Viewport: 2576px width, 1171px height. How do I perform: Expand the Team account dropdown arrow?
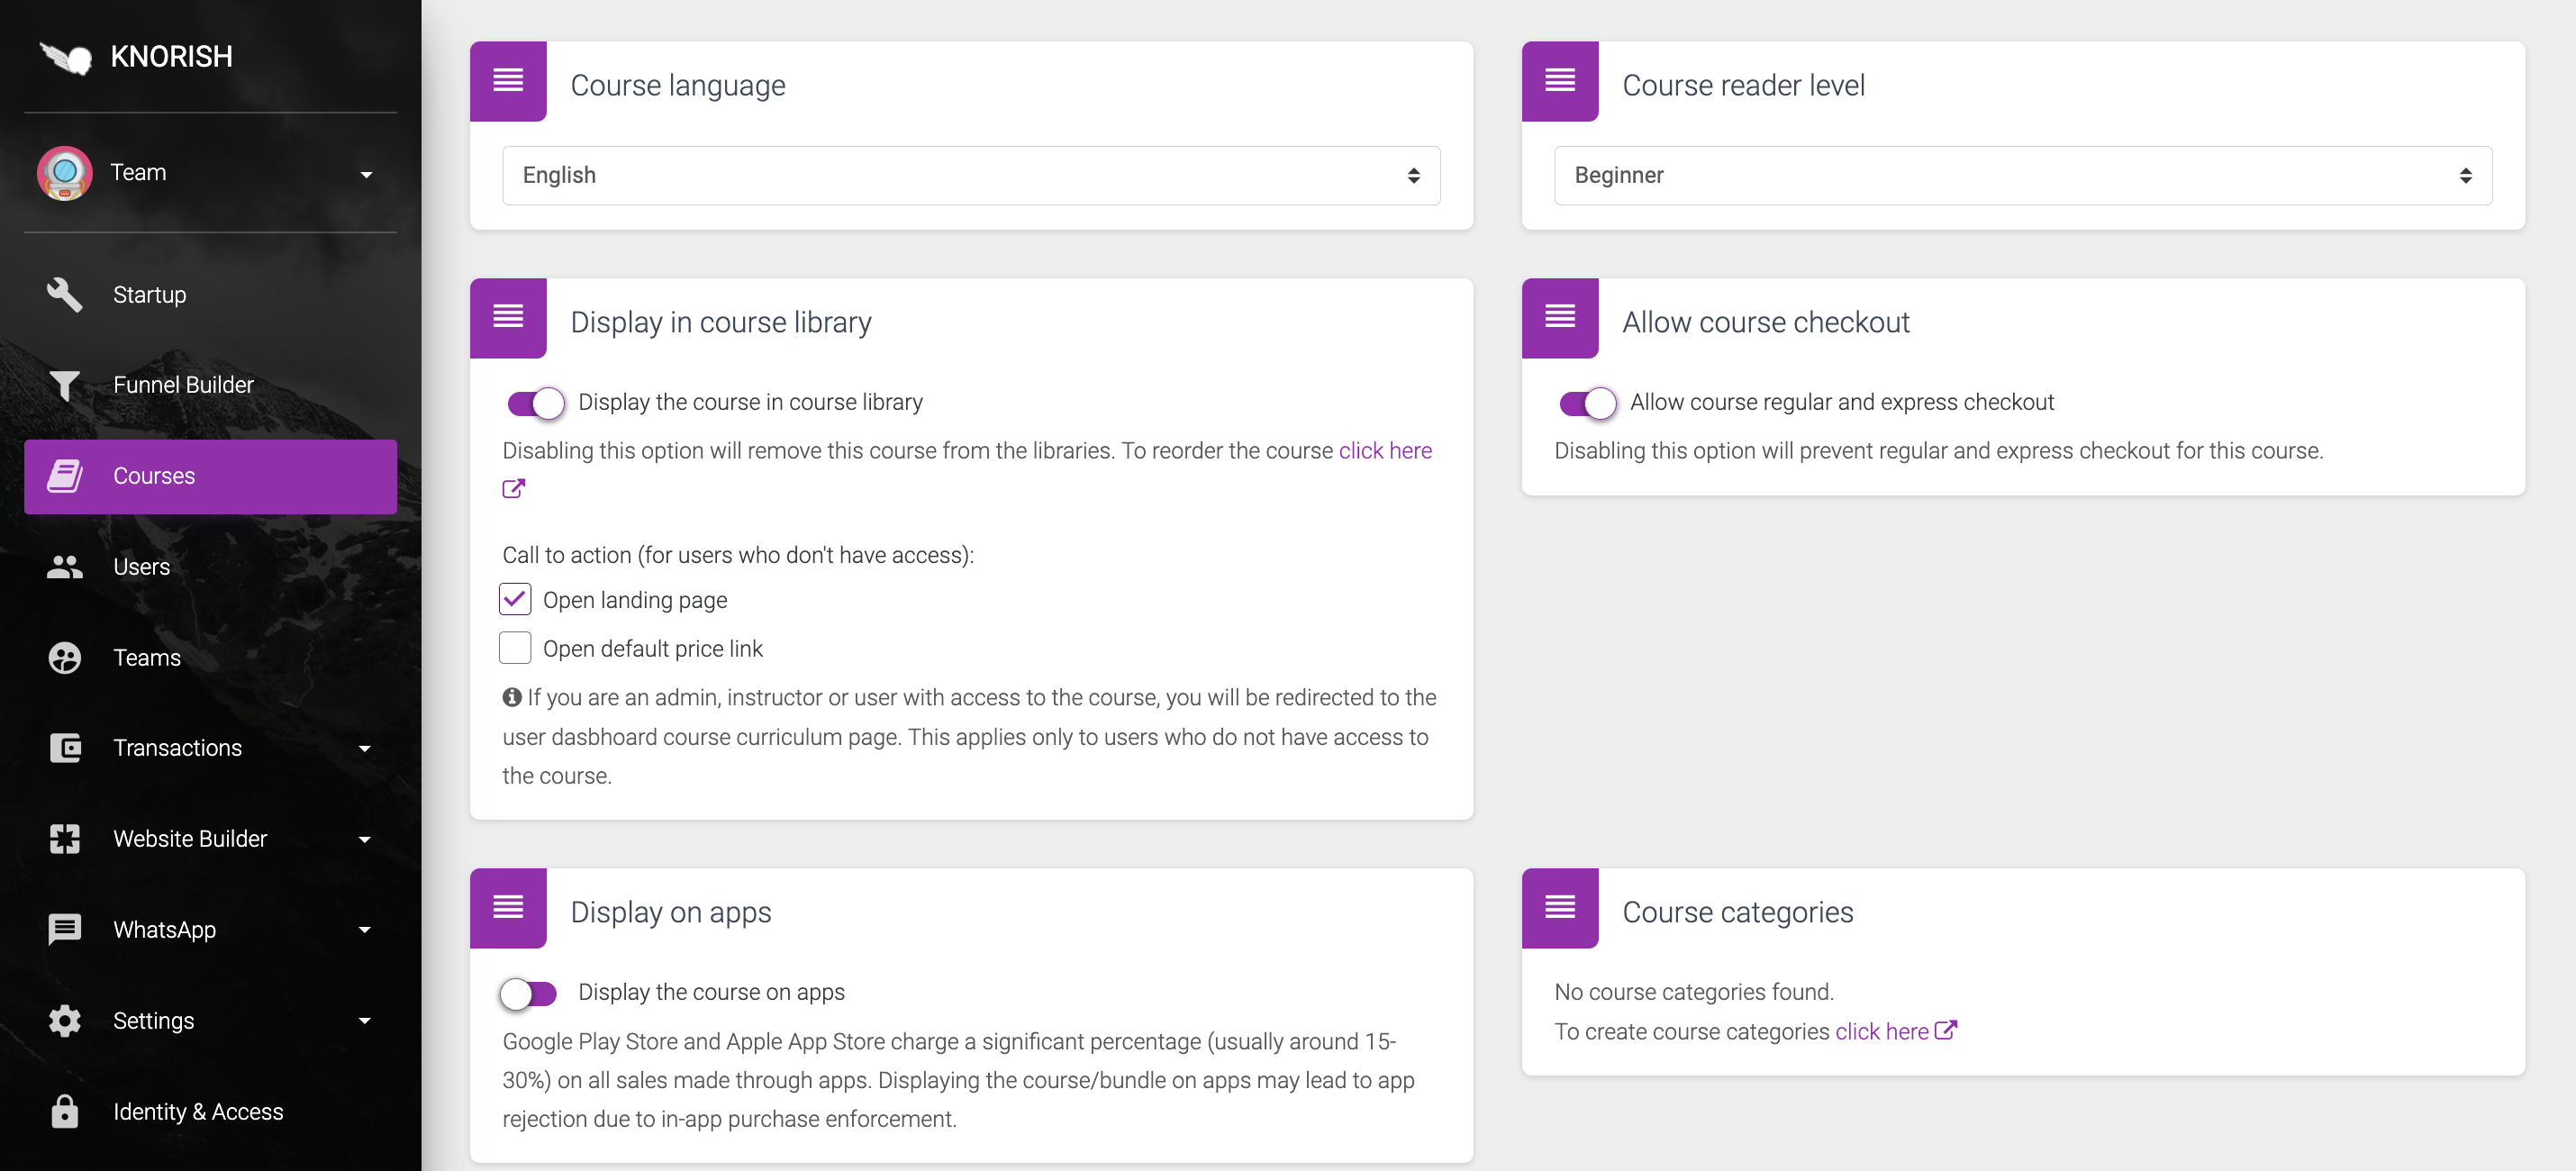pos(366,175)
